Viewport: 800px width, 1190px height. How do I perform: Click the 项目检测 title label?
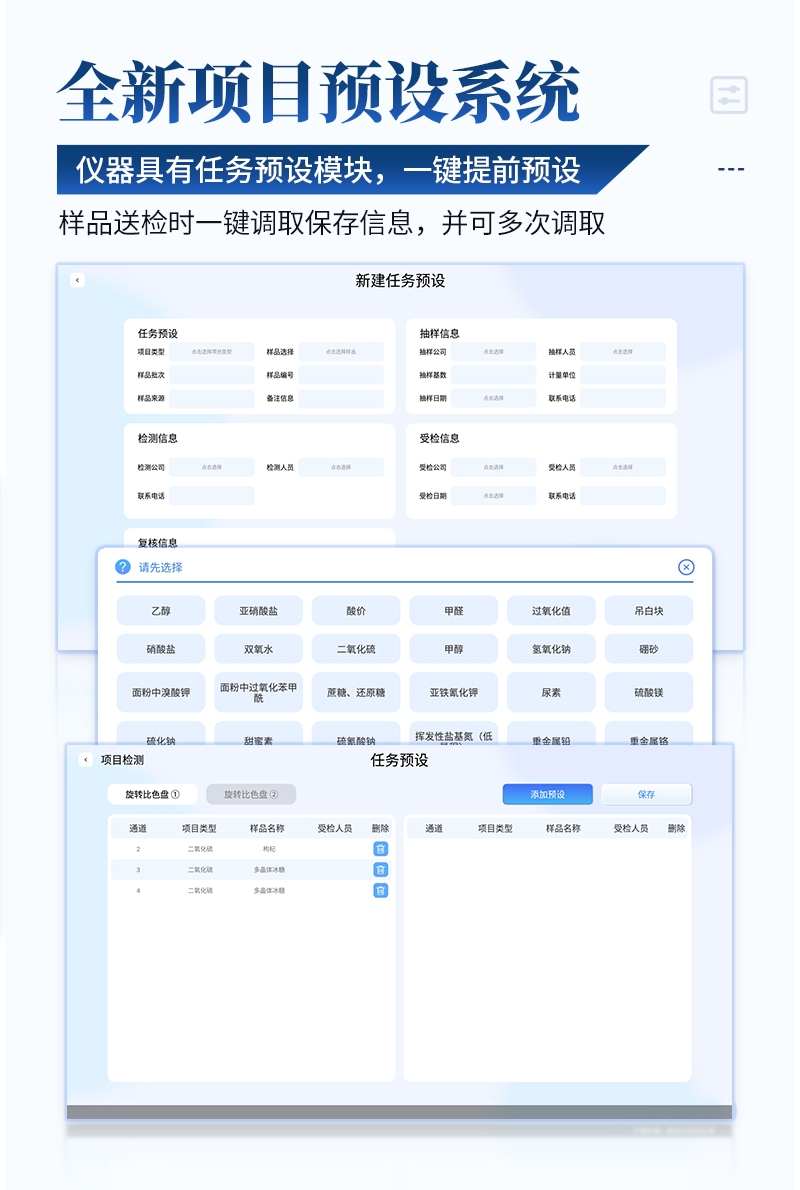pos(122,760)
